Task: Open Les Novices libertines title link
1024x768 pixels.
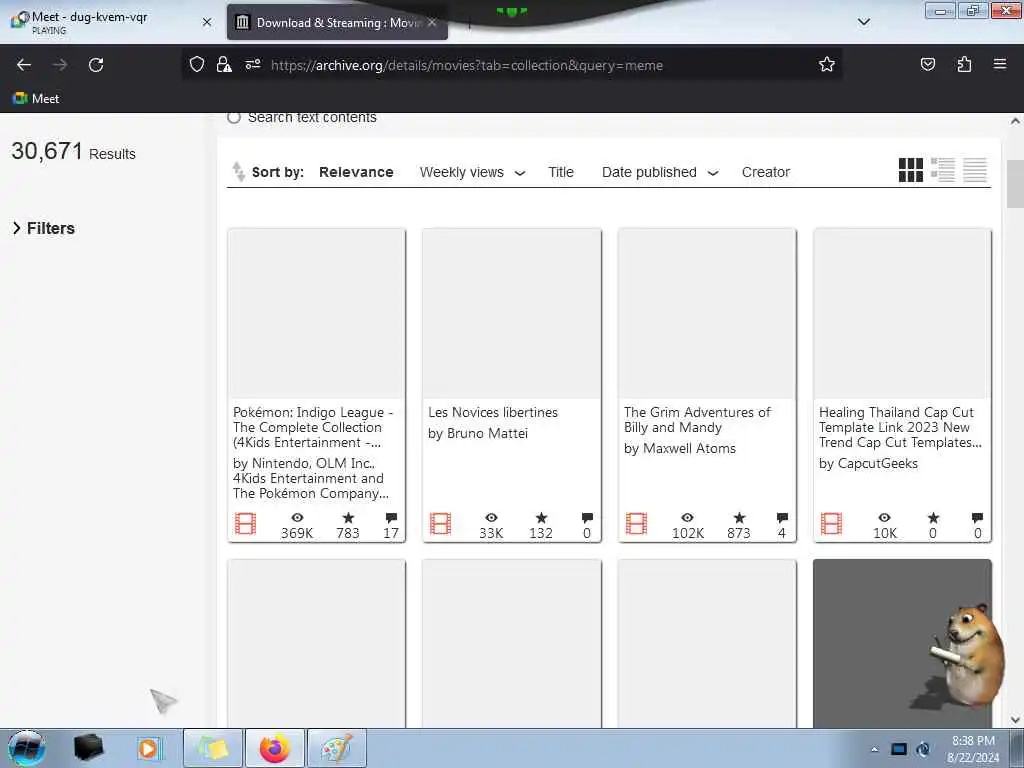Action: click(x=493, y=412)
